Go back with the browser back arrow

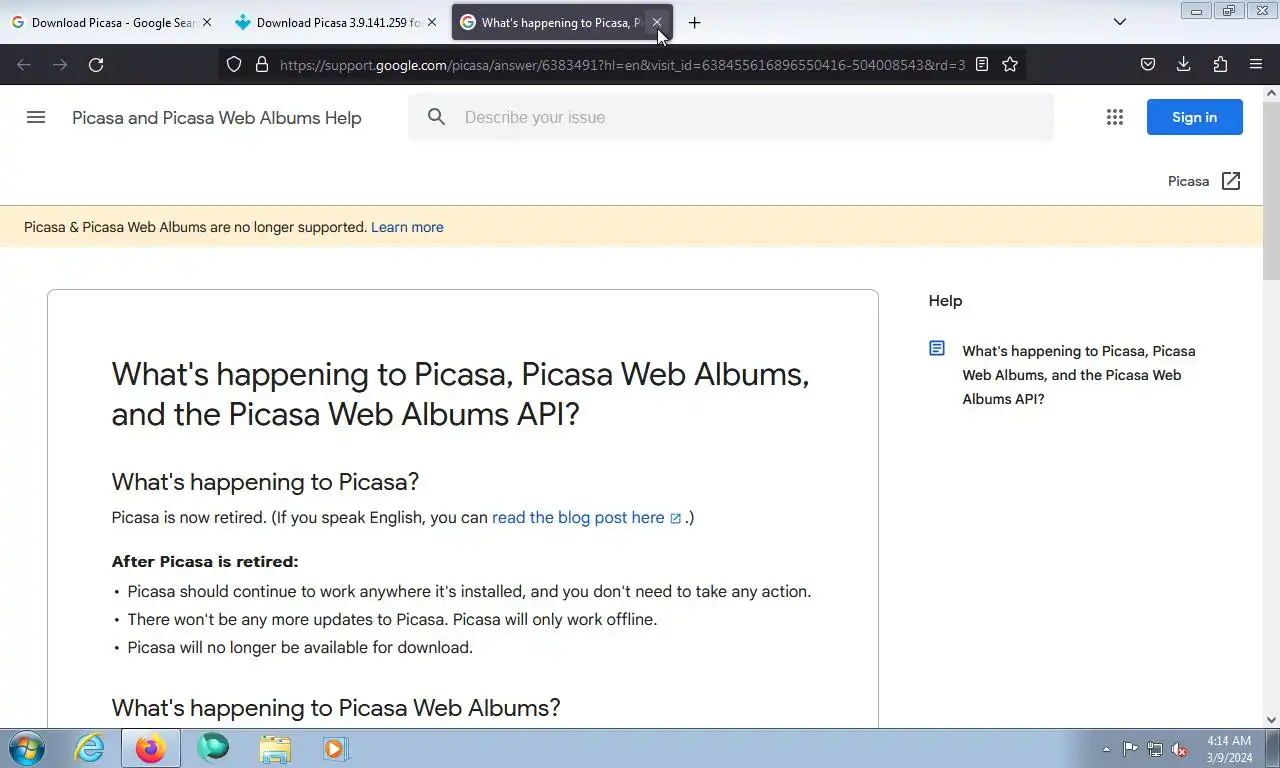(x=24, y=64)
